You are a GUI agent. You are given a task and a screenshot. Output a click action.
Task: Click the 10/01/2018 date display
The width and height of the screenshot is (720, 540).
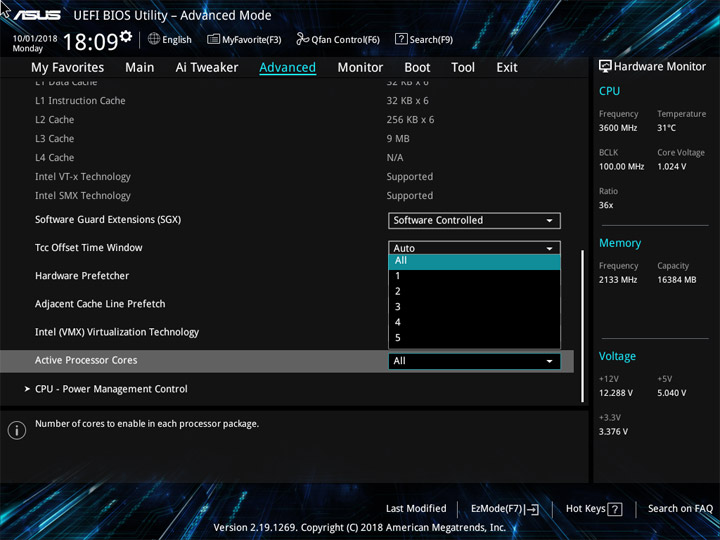click(x=35, y=39)
